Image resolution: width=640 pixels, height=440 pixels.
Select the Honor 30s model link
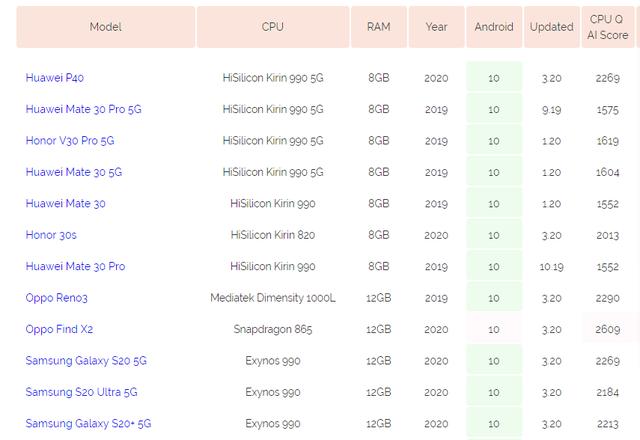click(52, 235)
